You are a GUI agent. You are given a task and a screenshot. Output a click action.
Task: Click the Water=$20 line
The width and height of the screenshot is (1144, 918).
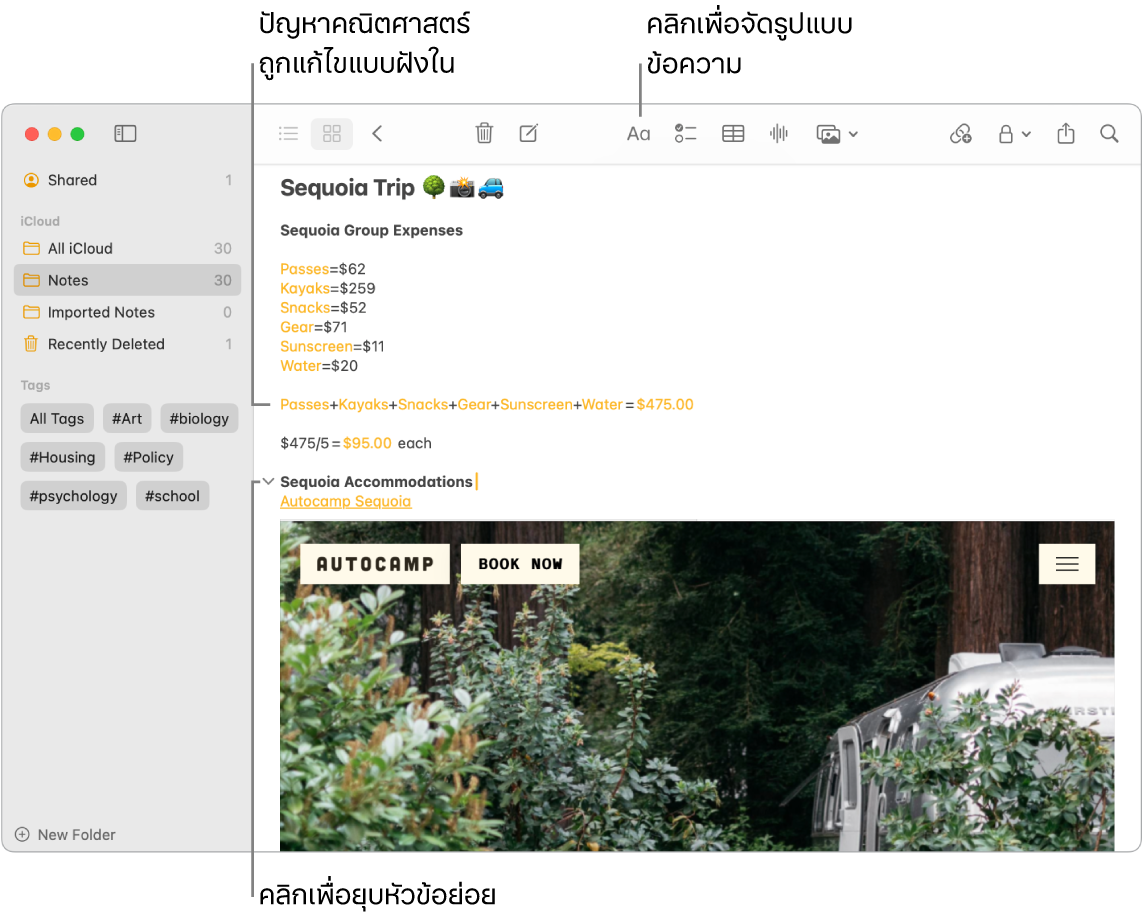(x=319, y=366)
